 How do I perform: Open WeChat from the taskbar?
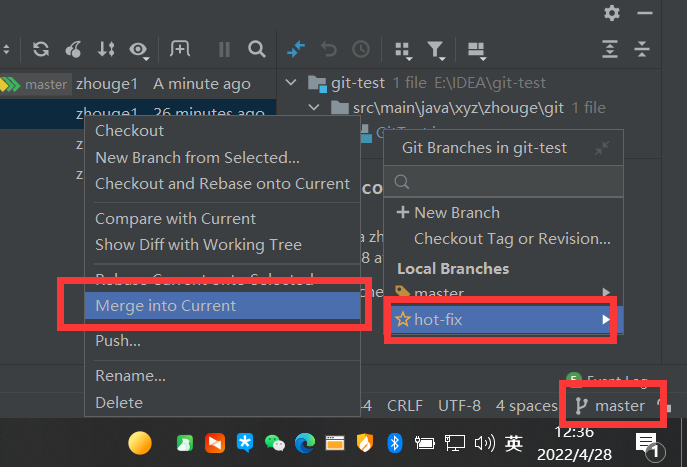click(275, 443)
